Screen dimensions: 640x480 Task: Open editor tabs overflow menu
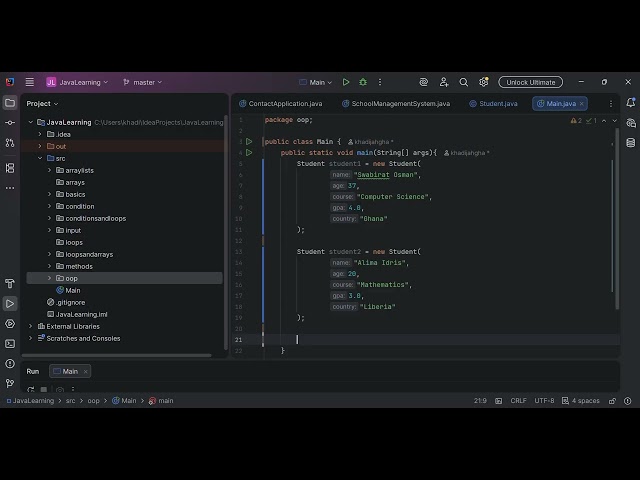611,104
